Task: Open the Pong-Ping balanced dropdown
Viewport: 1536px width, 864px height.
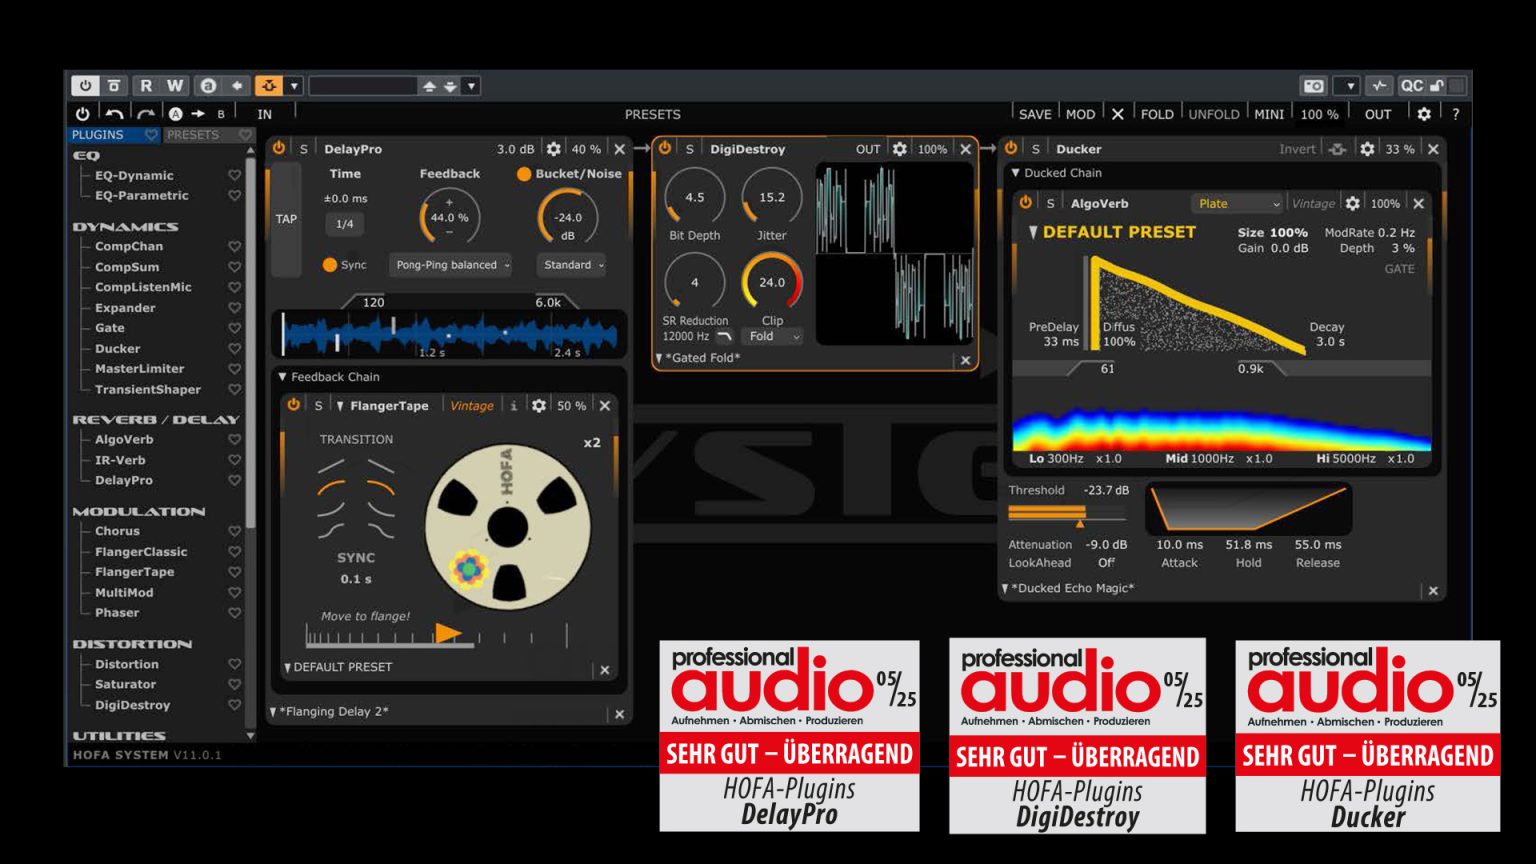Action: tap(451, 265)
